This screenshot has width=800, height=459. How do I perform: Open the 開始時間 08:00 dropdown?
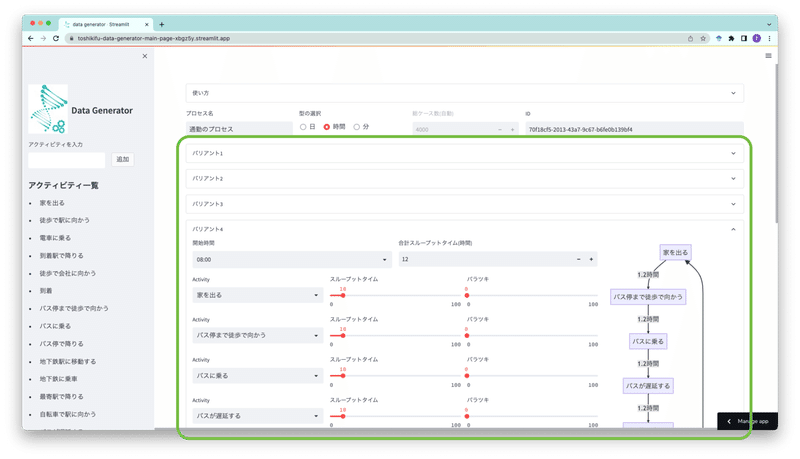pyautogui.click(x=292, y=260)
